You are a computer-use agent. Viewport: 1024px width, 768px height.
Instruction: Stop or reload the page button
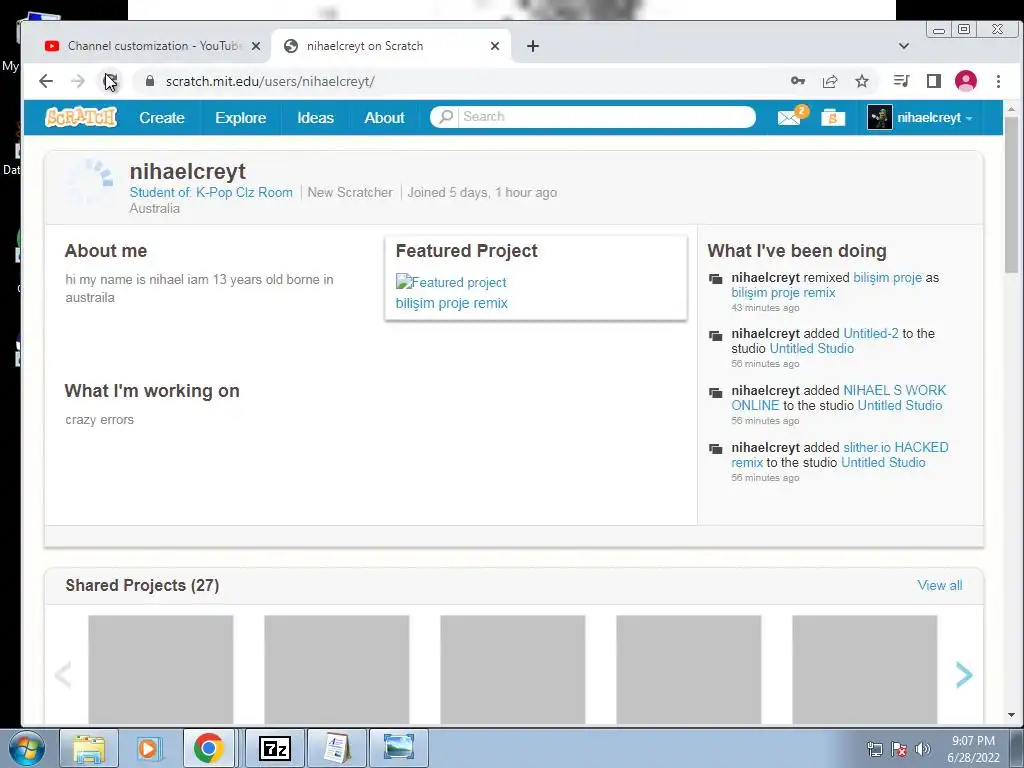110,81
